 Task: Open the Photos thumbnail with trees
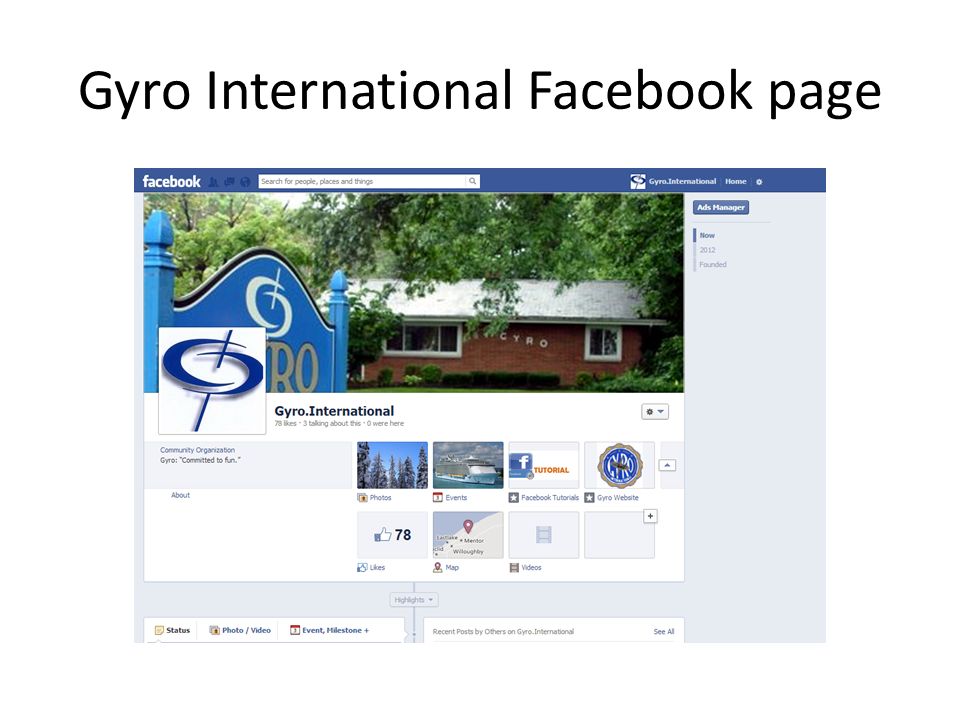(392, 465)
